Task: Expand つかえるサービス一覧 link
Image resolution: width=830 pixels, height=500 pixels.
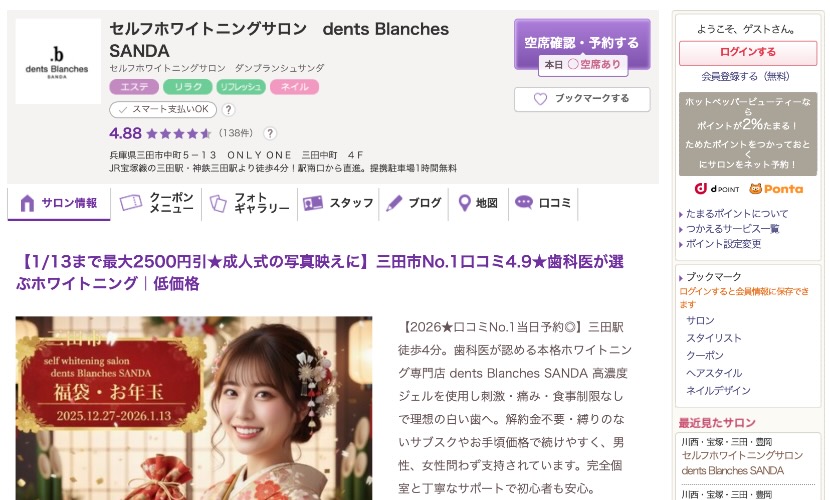Action: (x=733, y=229)
